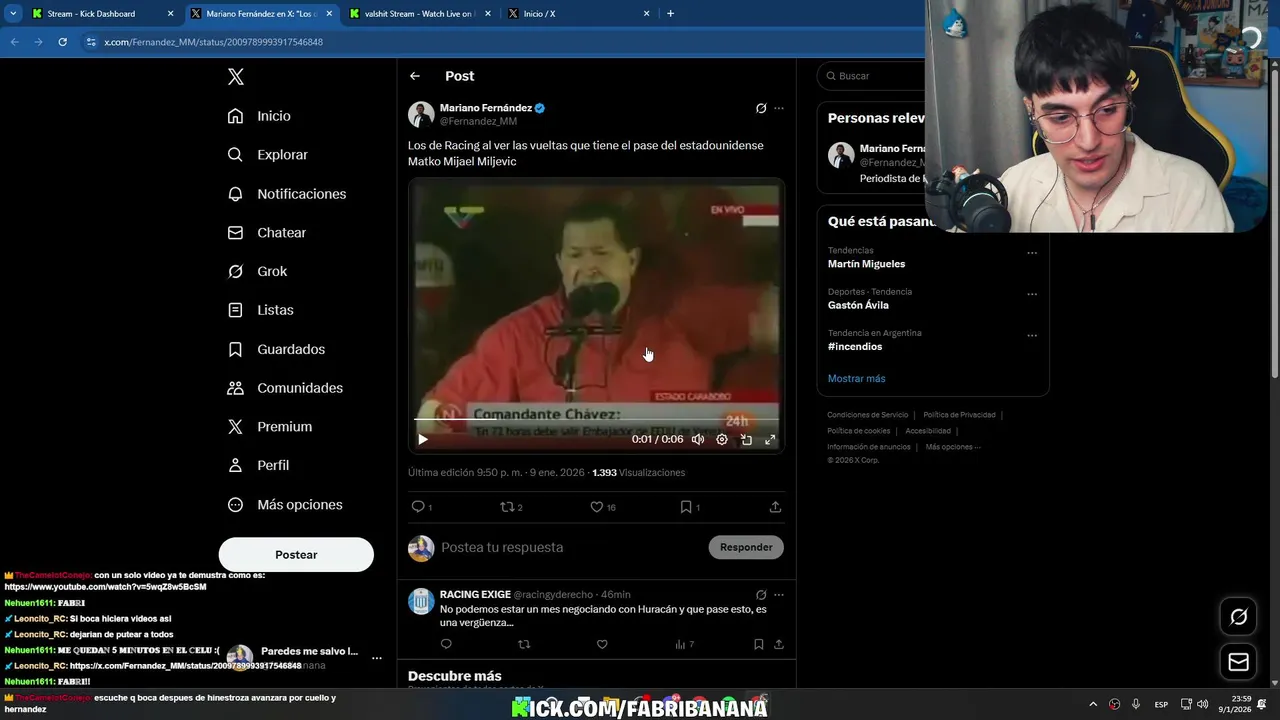Image resolution: width=1280 pixels, height=720 pixels.
Task: Open options for the Martín Migueles trend
Action: point(1032,253)
